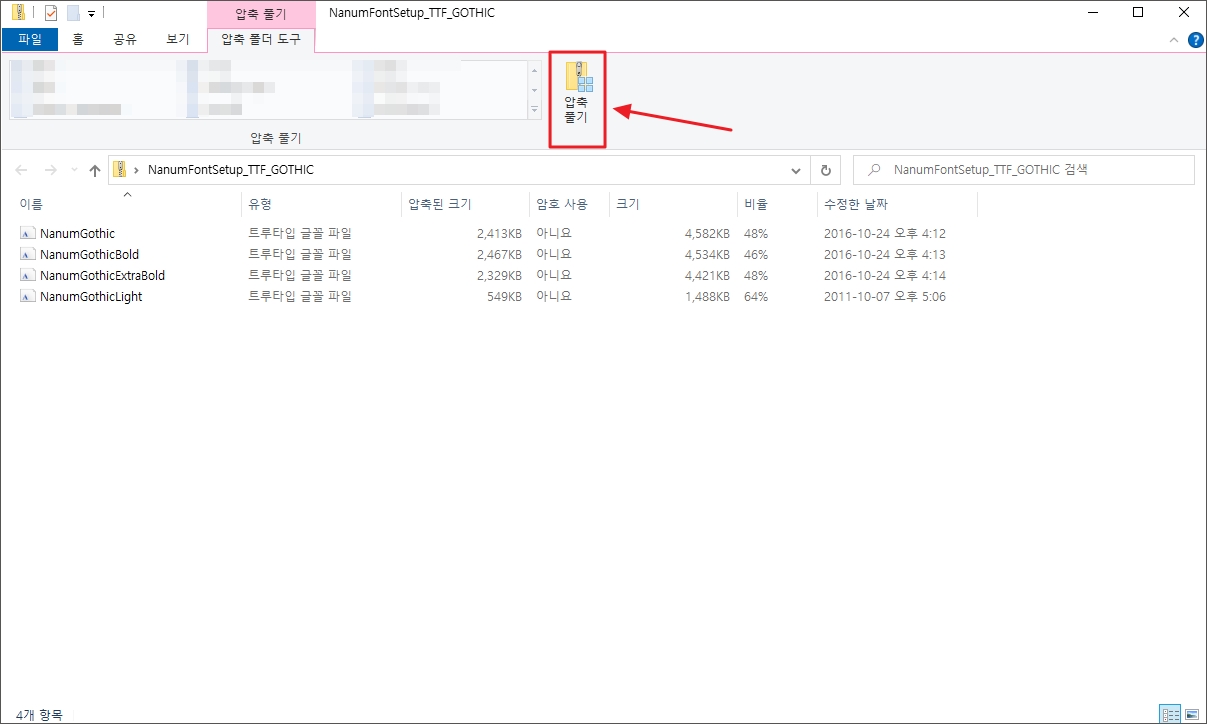
Task: Click the pink 압축 풀기 contextual tab header
Action: pyautogui.click(x=261, y=13)
